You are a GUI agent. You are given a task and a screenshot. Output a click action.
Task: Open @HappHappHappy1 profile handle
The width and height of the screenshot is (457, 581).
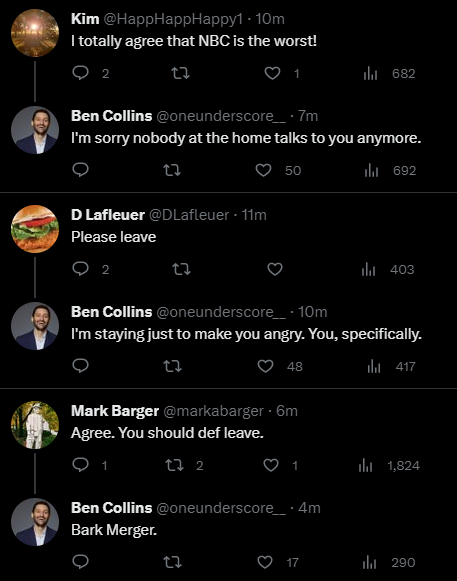point(173,19)
